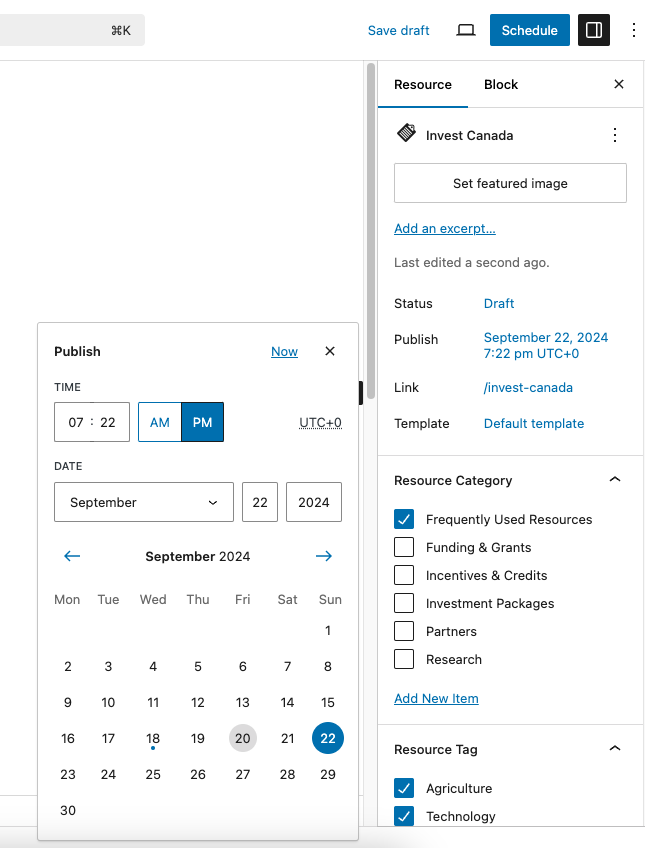Select the Resource tab
This screenshot has width=645, height=848.
click(423, 85)
